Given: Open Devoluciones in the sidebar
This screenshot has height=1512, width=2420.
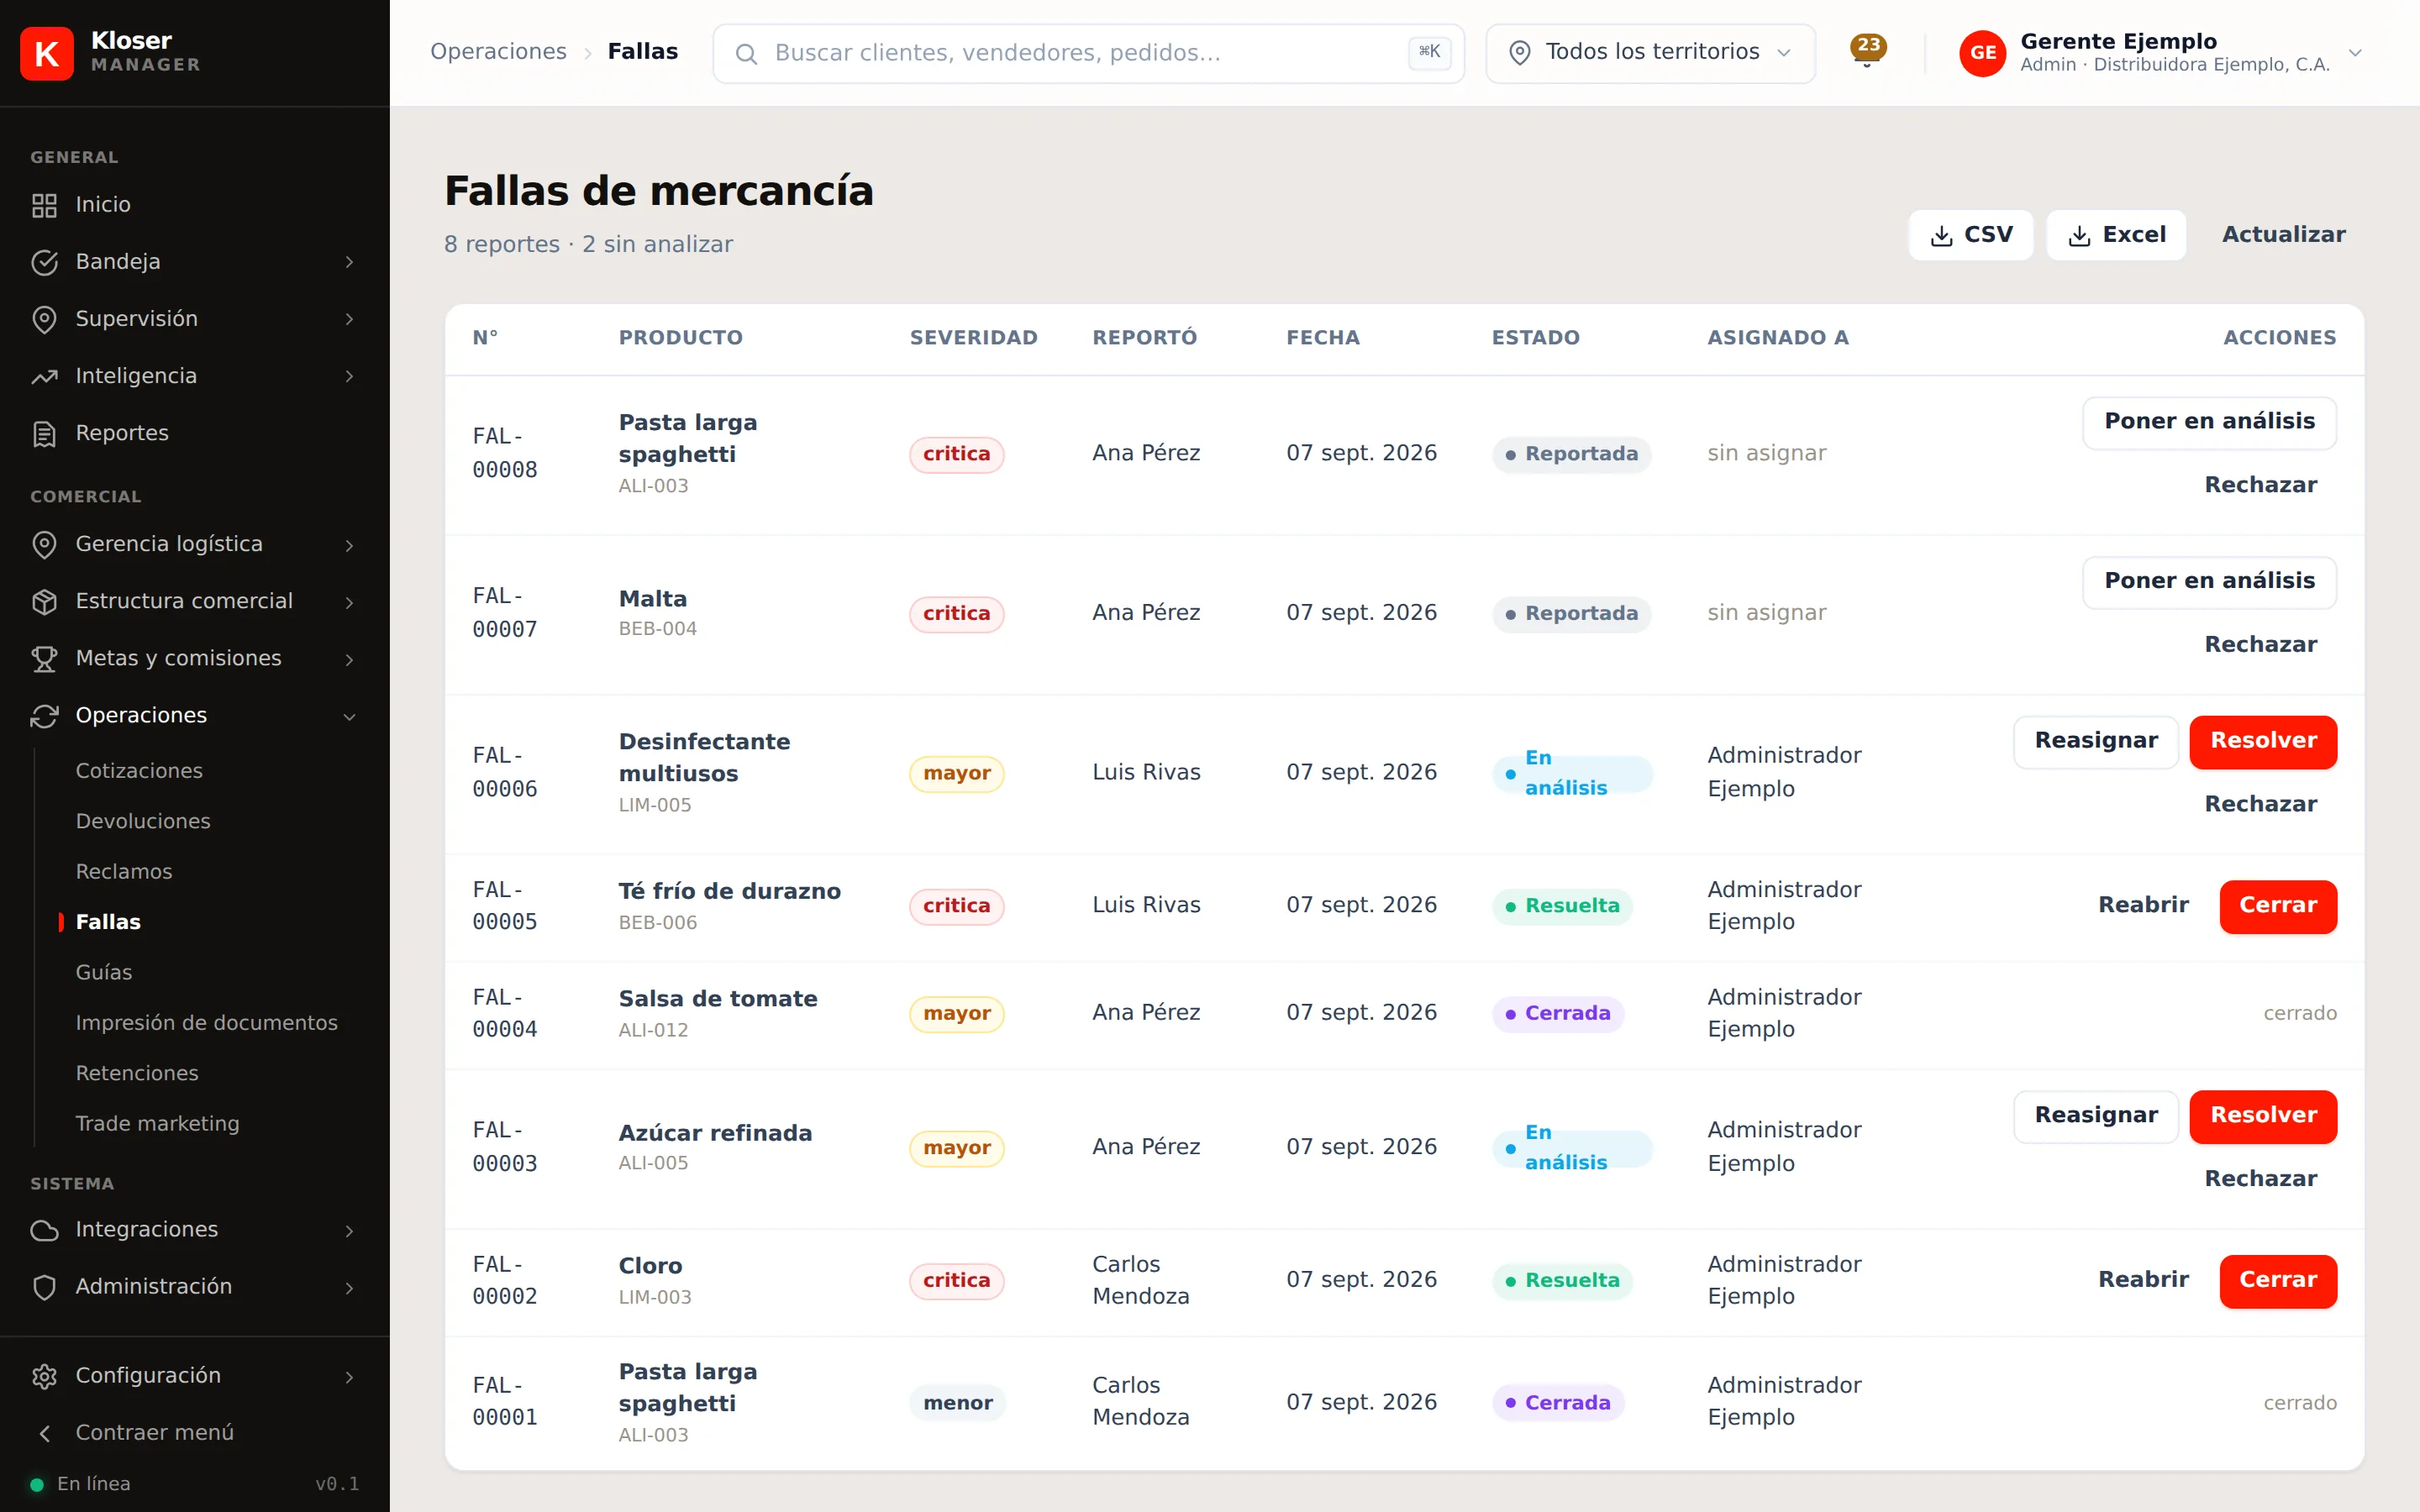Looking at the screenshot, I should click(x=143, y=821).
